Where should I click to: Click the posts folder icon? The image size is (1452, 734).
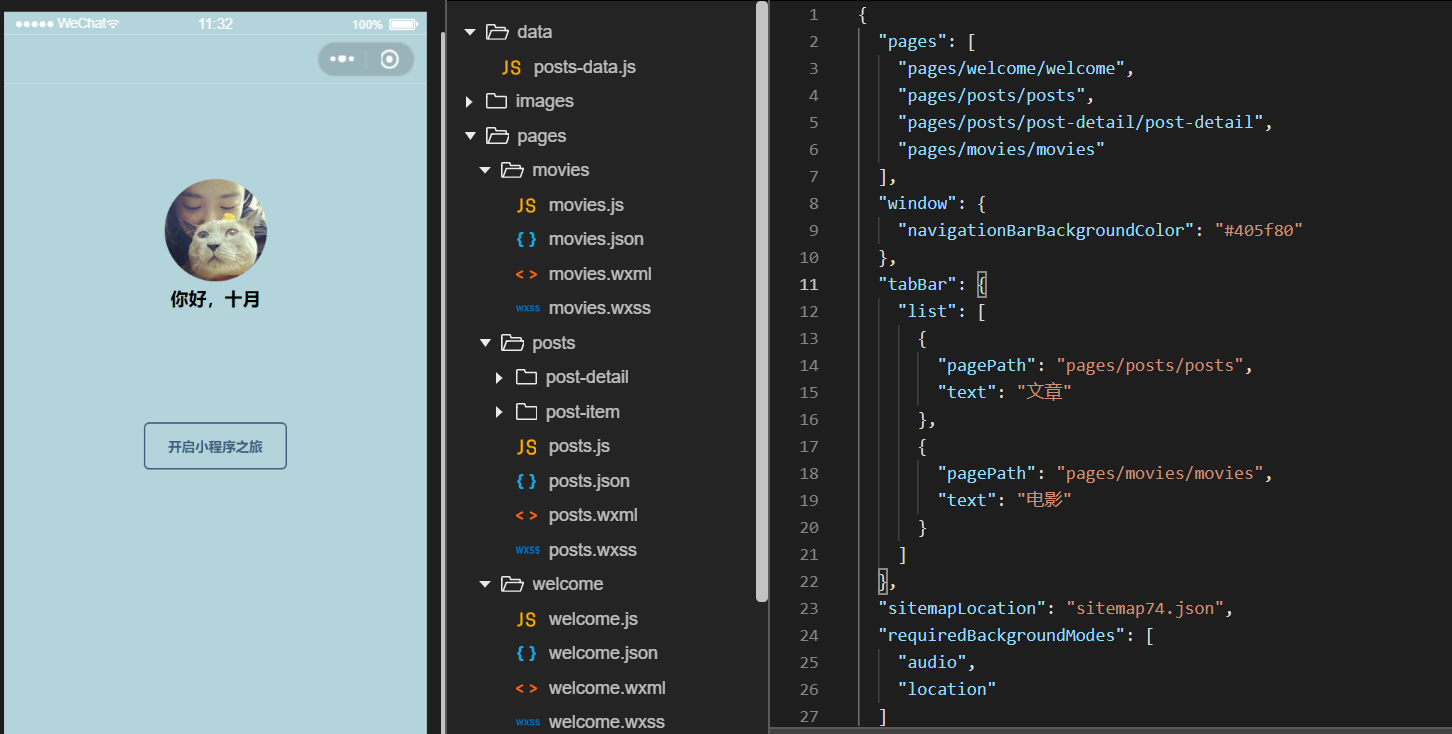[512, 343]
